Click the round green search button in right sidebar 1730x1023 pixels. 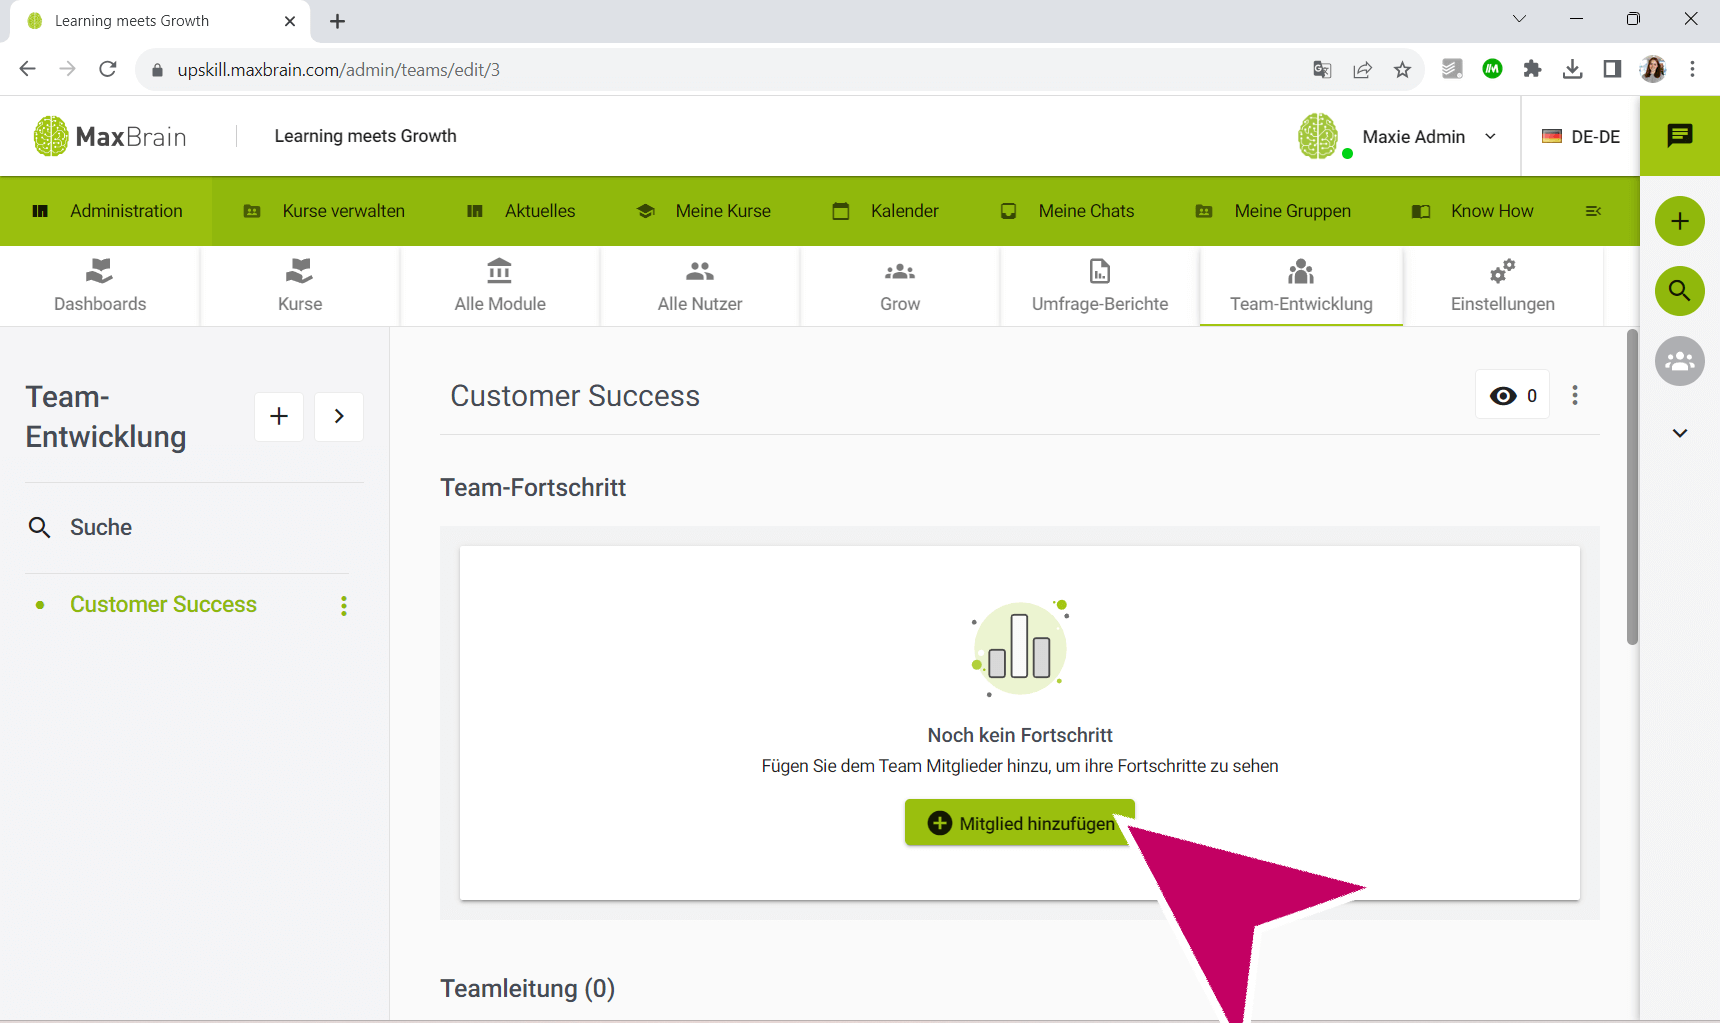coord(1680,291)
